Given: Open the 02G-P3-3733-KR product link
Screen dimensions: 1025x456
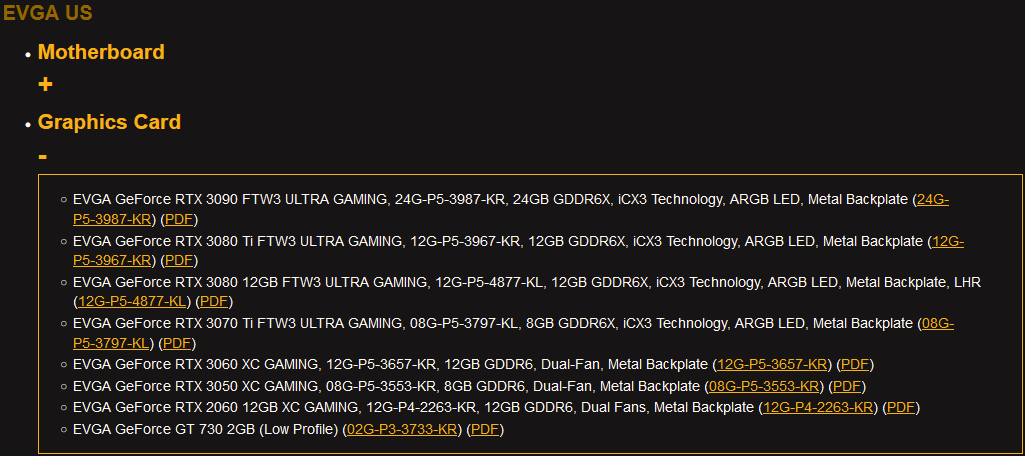Looking at the screenshot, I should coord(402,429).
